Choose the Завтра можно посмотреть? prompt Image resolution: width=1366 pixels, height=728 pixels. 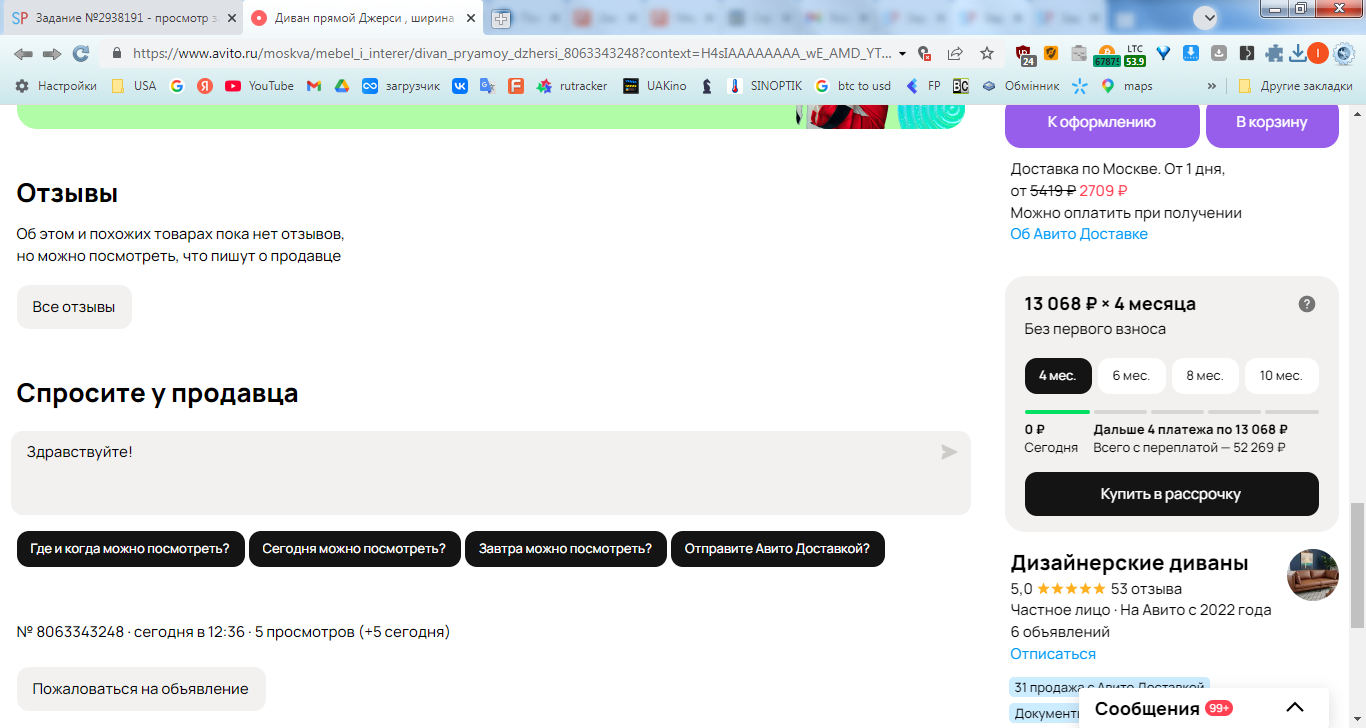pos(566,549)
